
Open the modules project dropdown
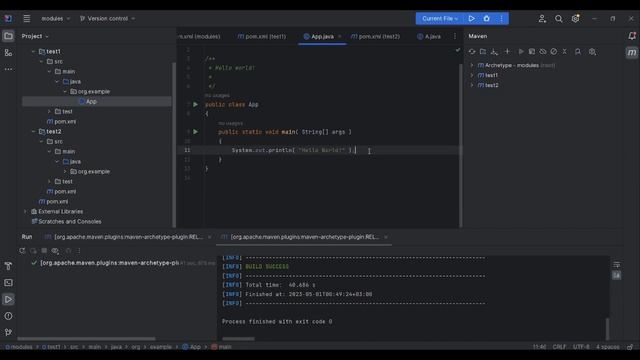[56, 18]
